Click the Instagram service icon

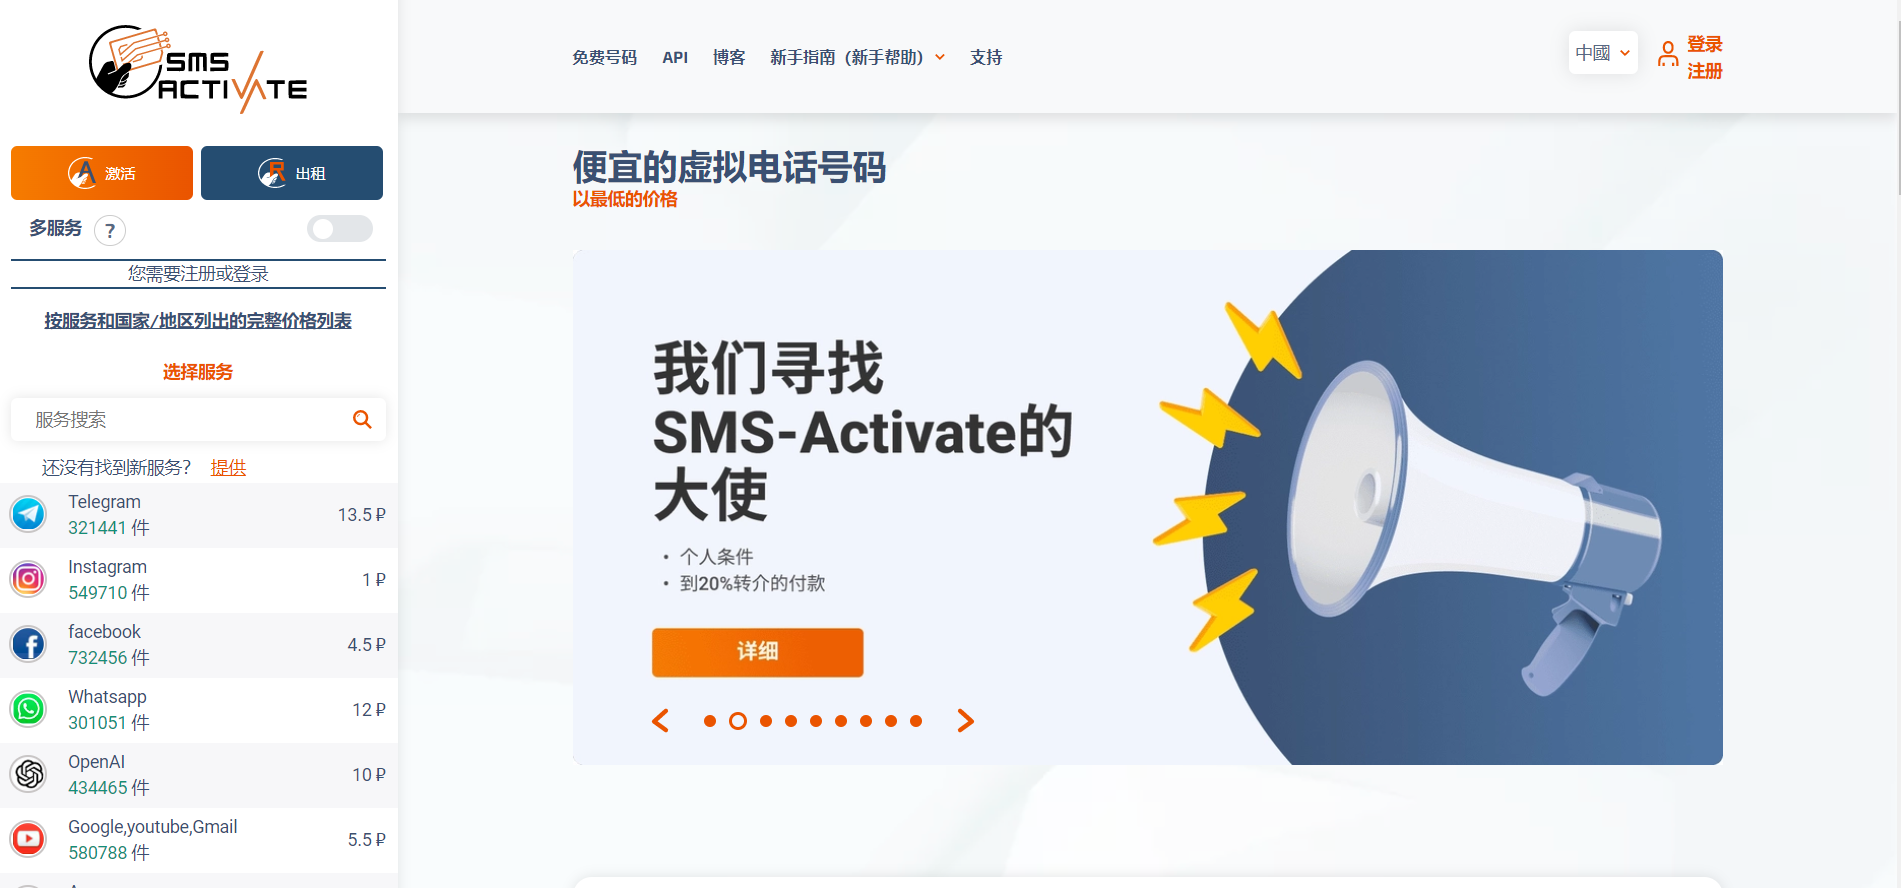tap(28, 580)
